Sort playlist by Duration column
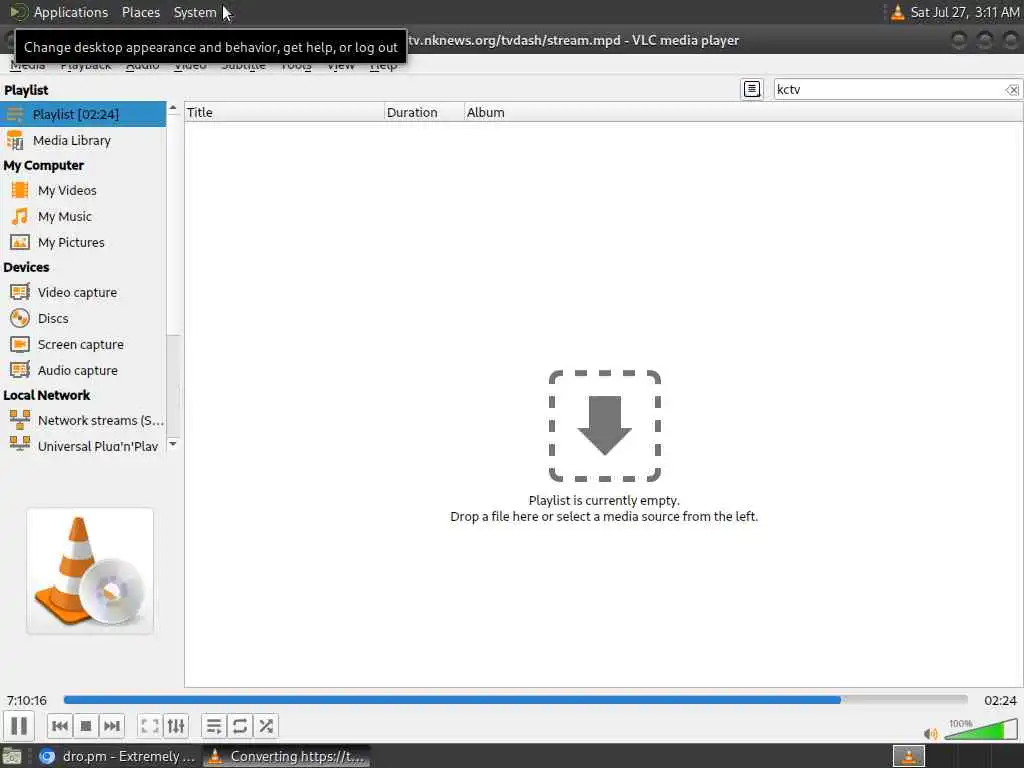 coord(424,112)
